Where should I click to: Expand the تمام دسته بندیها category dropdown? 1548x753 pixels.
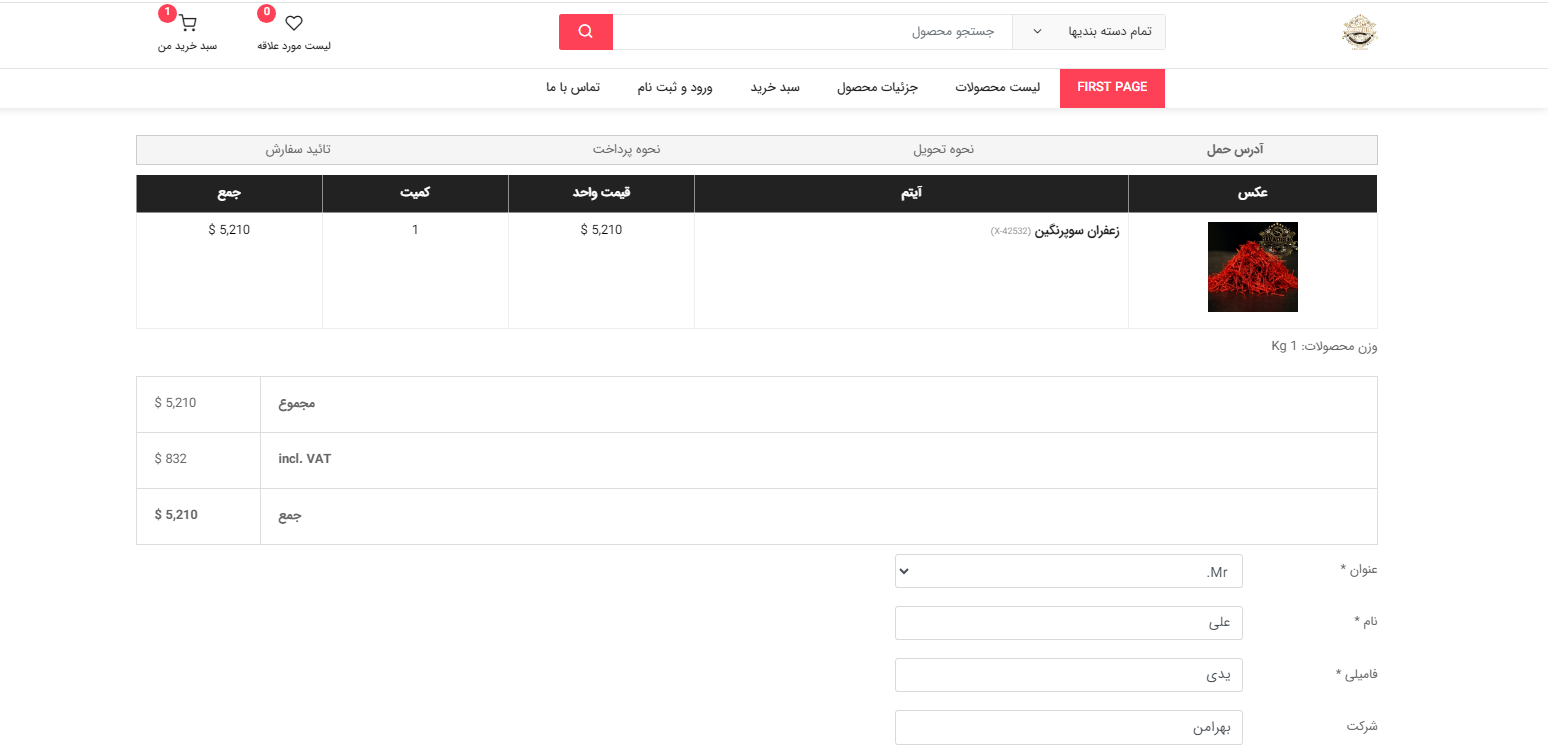1088,32
